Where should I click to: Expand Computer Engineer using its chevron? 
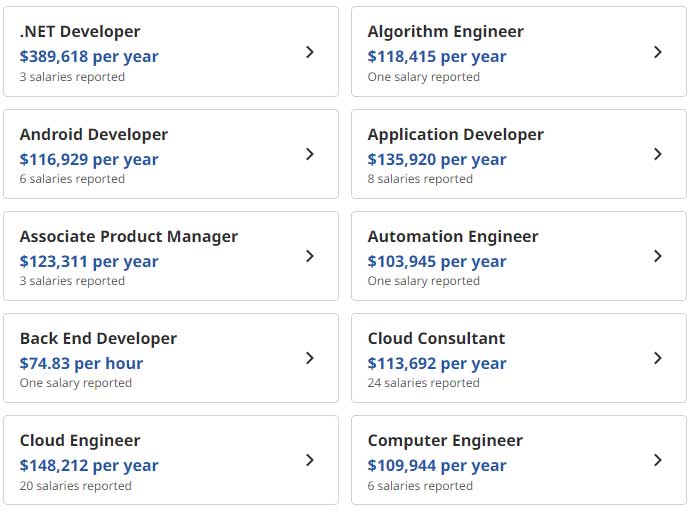point(657,460)
